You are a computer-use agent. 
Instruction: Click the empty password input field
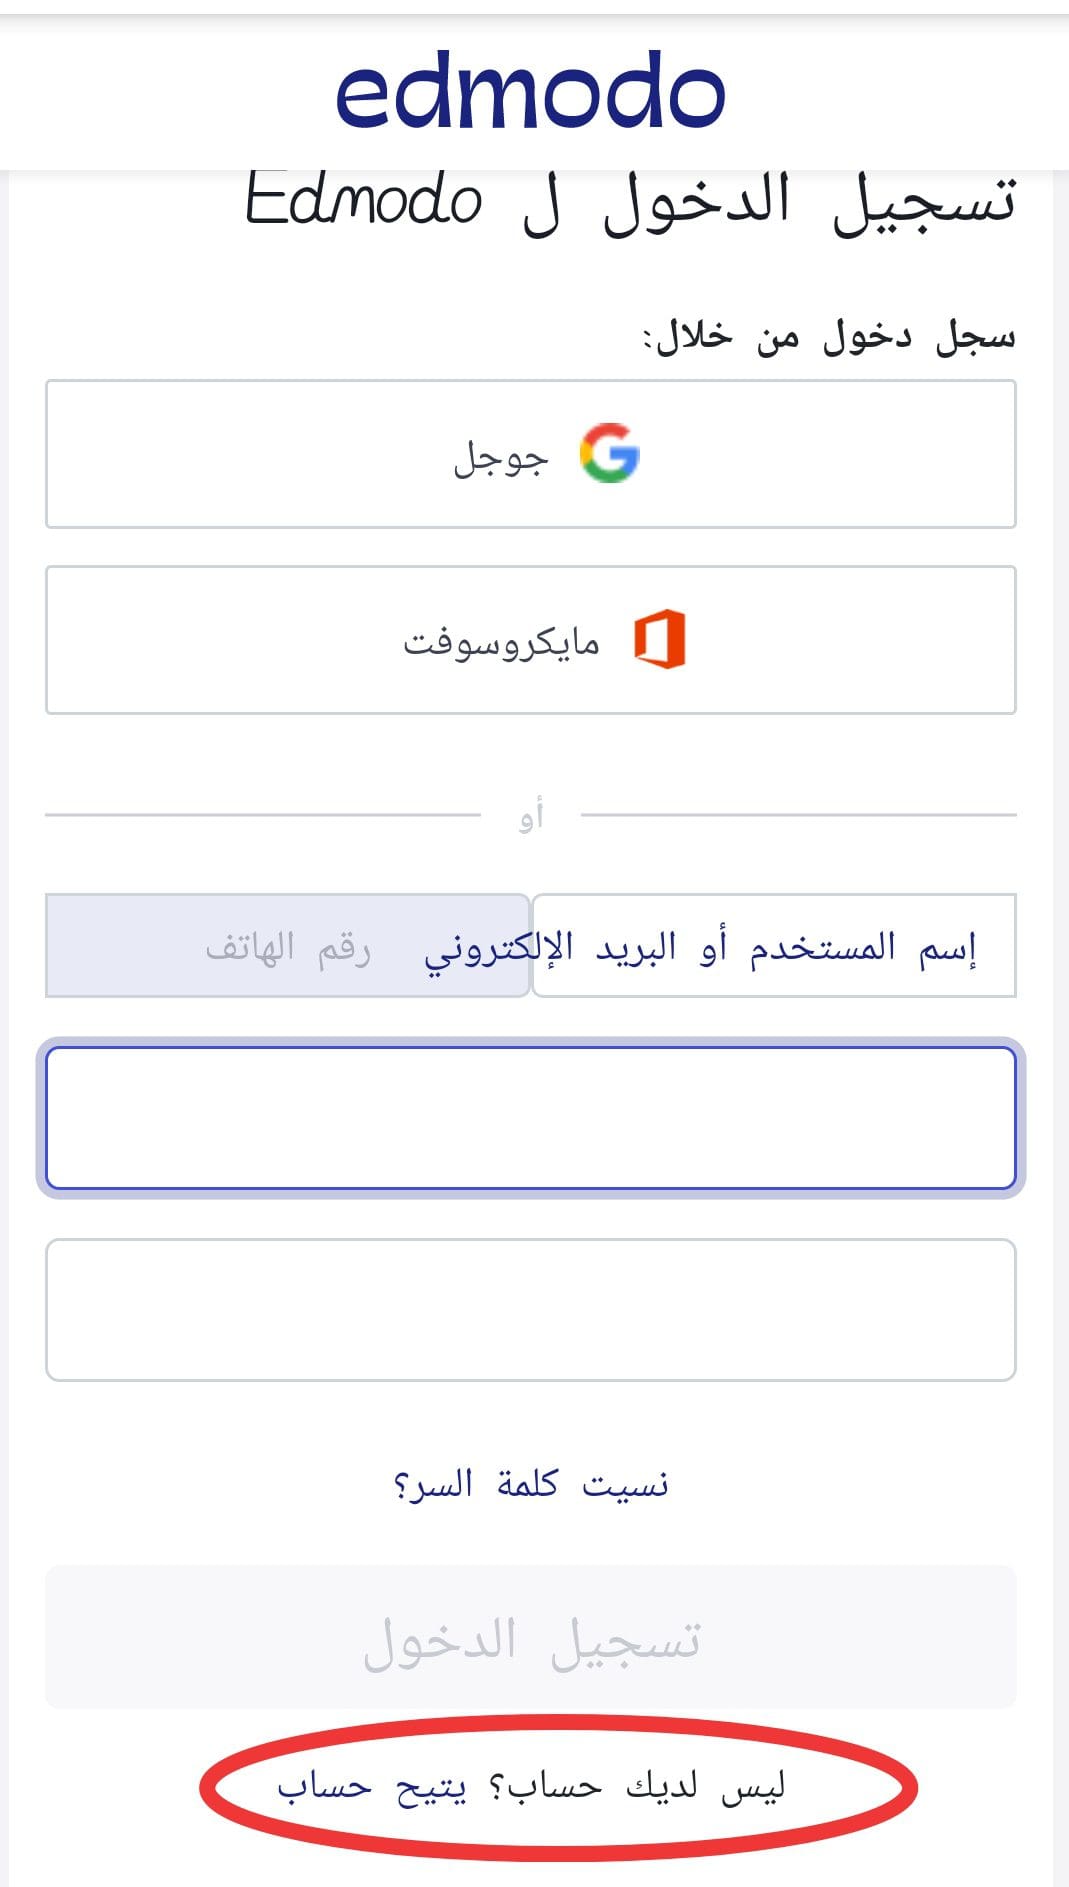531,1310
